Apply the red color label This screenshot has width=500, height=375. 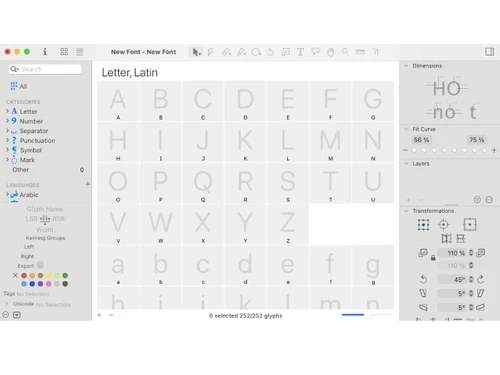point(24,275)
